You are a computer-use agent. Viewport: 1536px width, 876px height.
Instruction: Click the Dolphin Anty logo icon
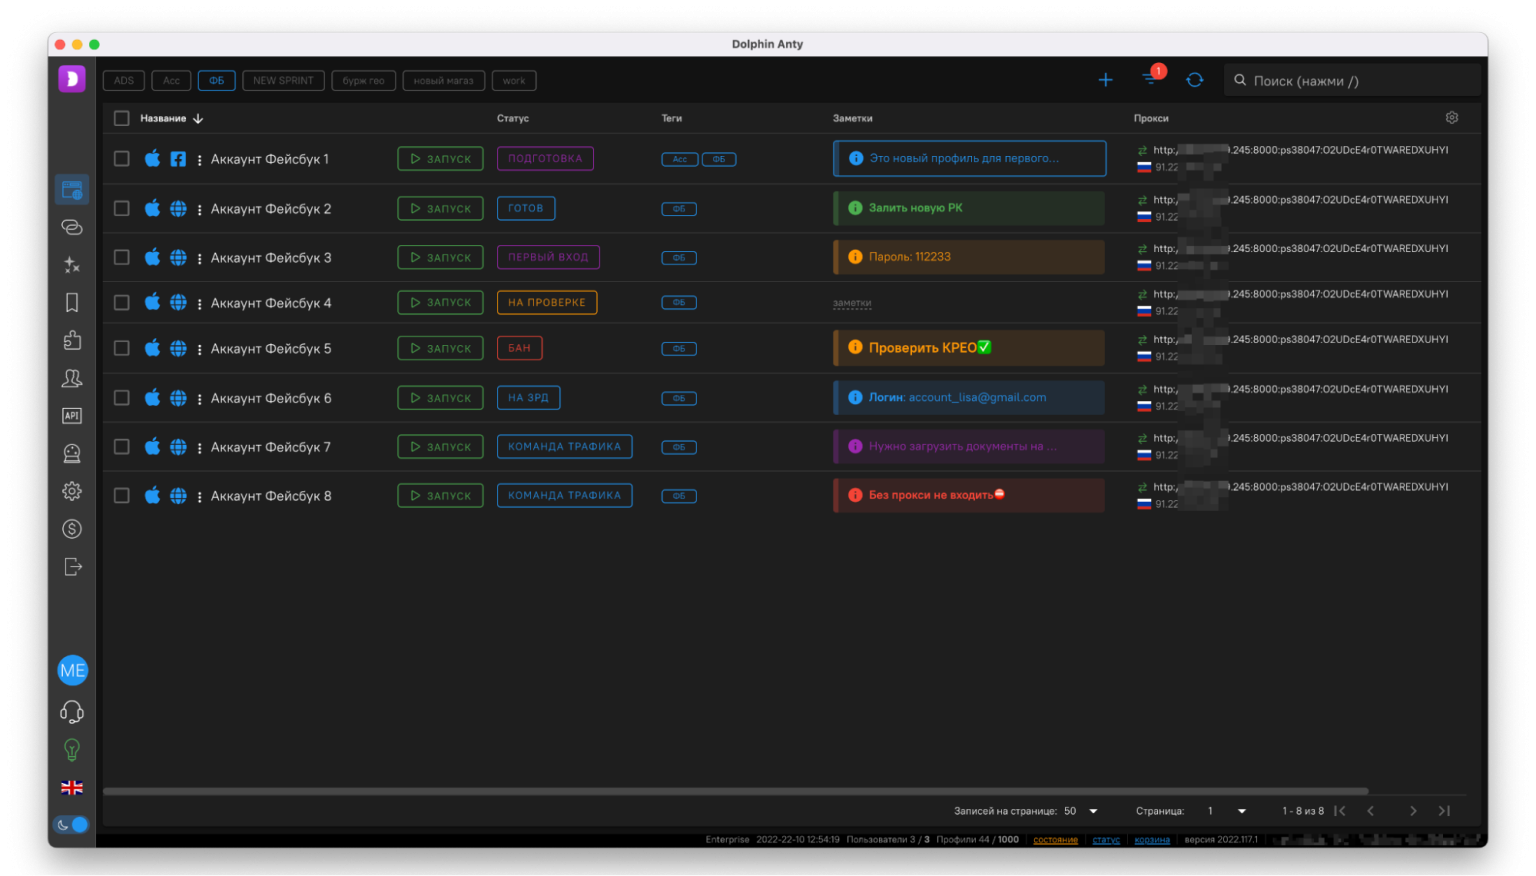point(72,79)
